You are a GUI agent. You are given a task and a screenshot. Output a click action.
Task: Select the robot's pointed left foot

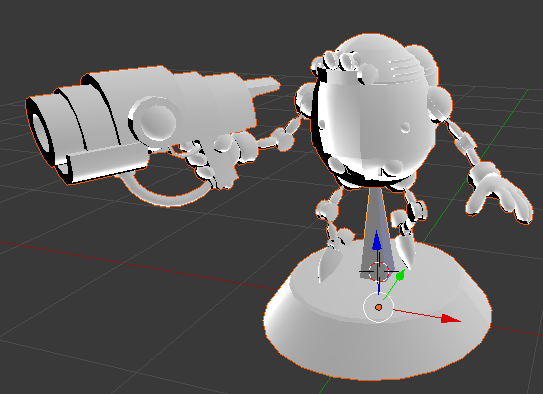coord(328,263)
